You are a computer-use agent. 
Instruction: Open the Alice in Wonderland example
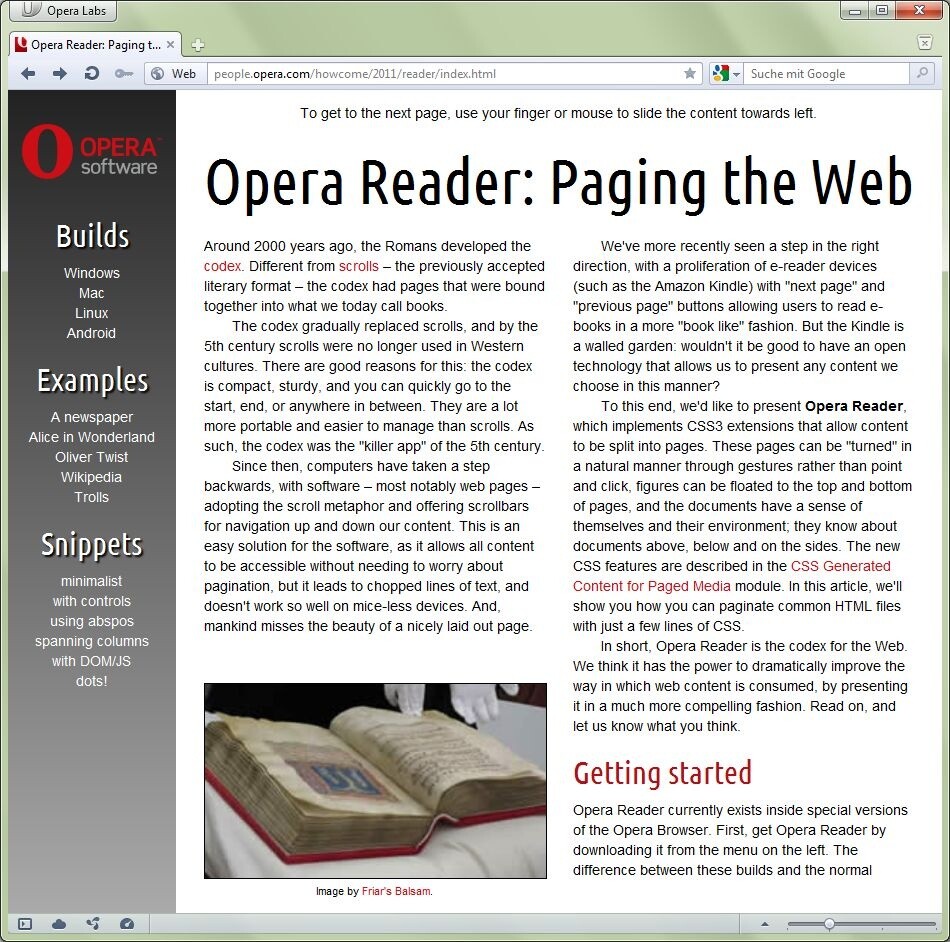tap(91, 437)
